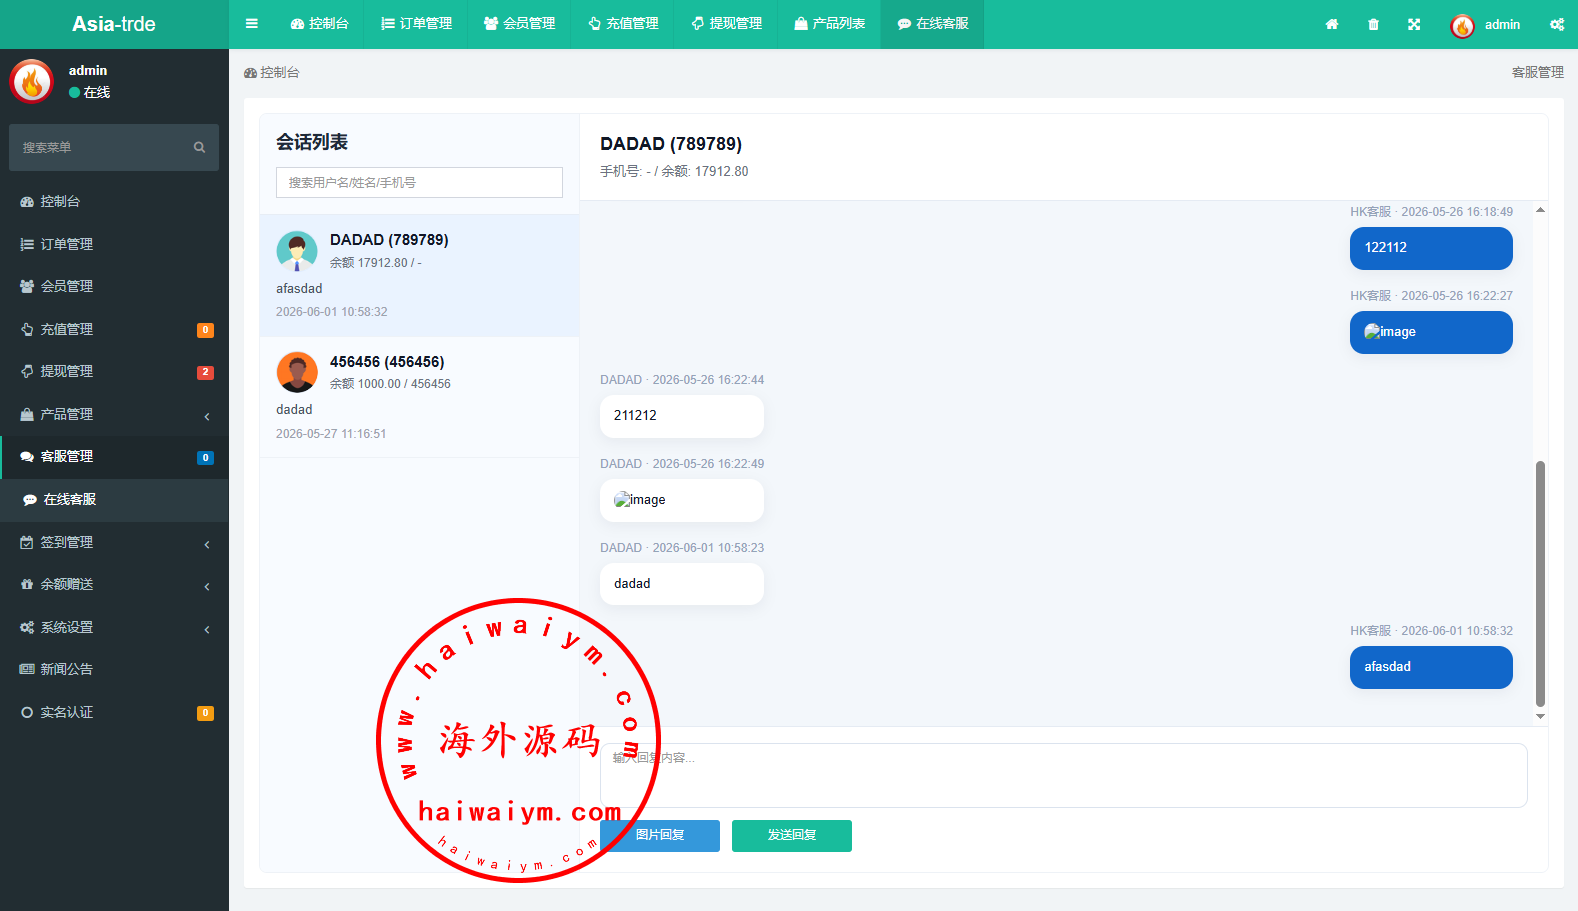Click the gift icon beside 余额赠送
1578x911 pixels.
pos(27,584)
